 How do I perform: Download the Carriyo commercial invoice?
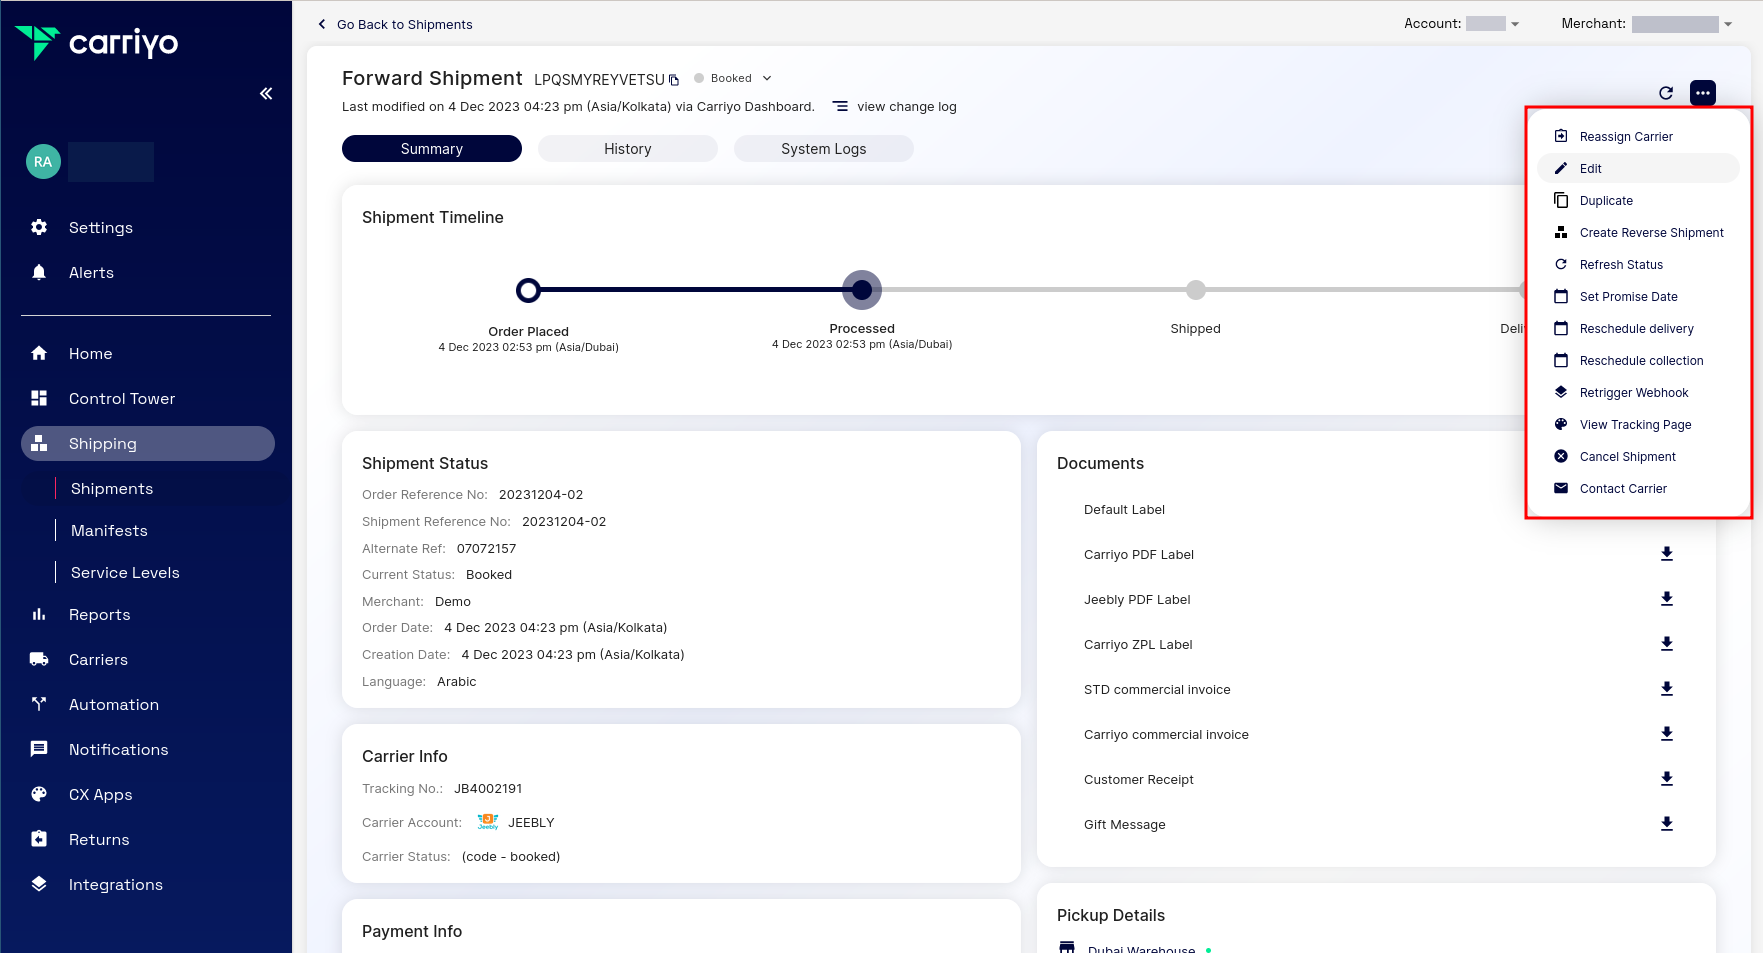1667,734
